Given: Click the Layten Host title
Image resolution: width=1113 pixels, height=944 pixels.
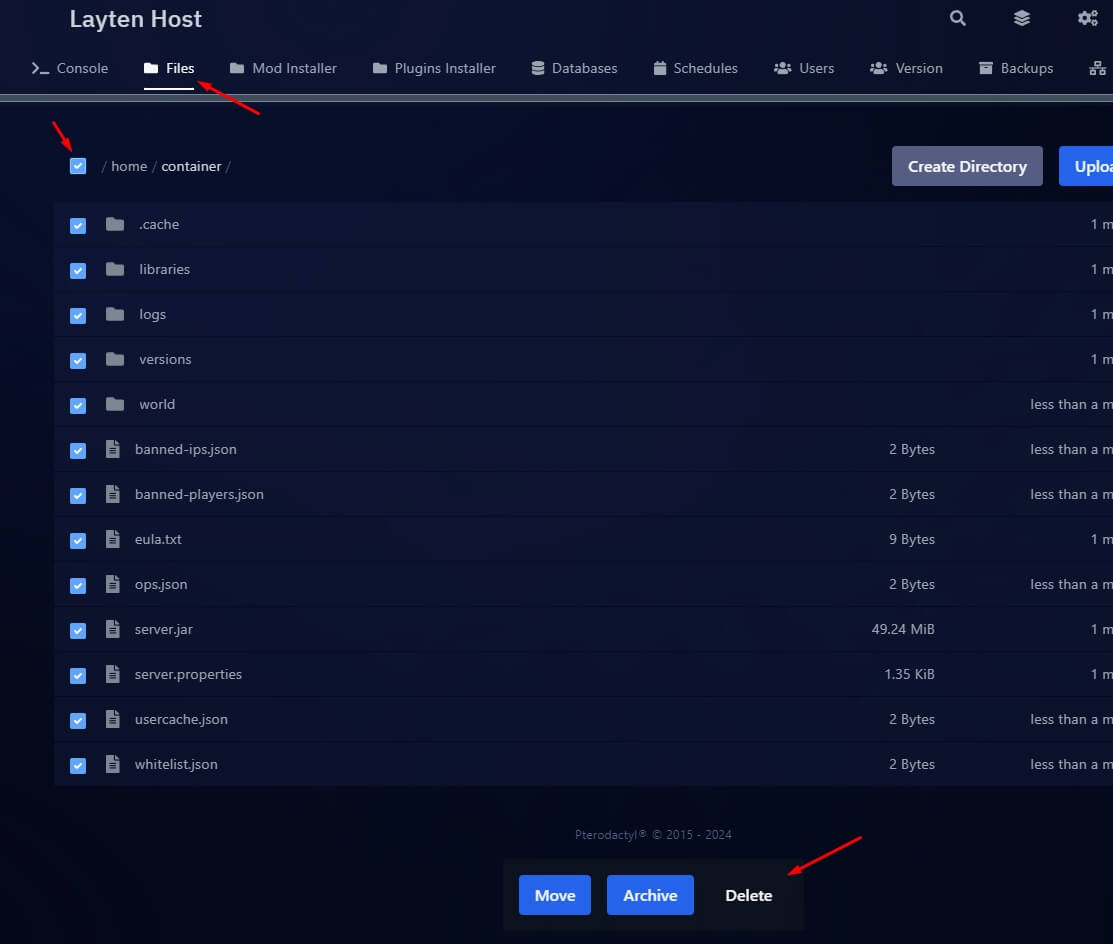Looking at the screenshot, I should pos(136,19).
